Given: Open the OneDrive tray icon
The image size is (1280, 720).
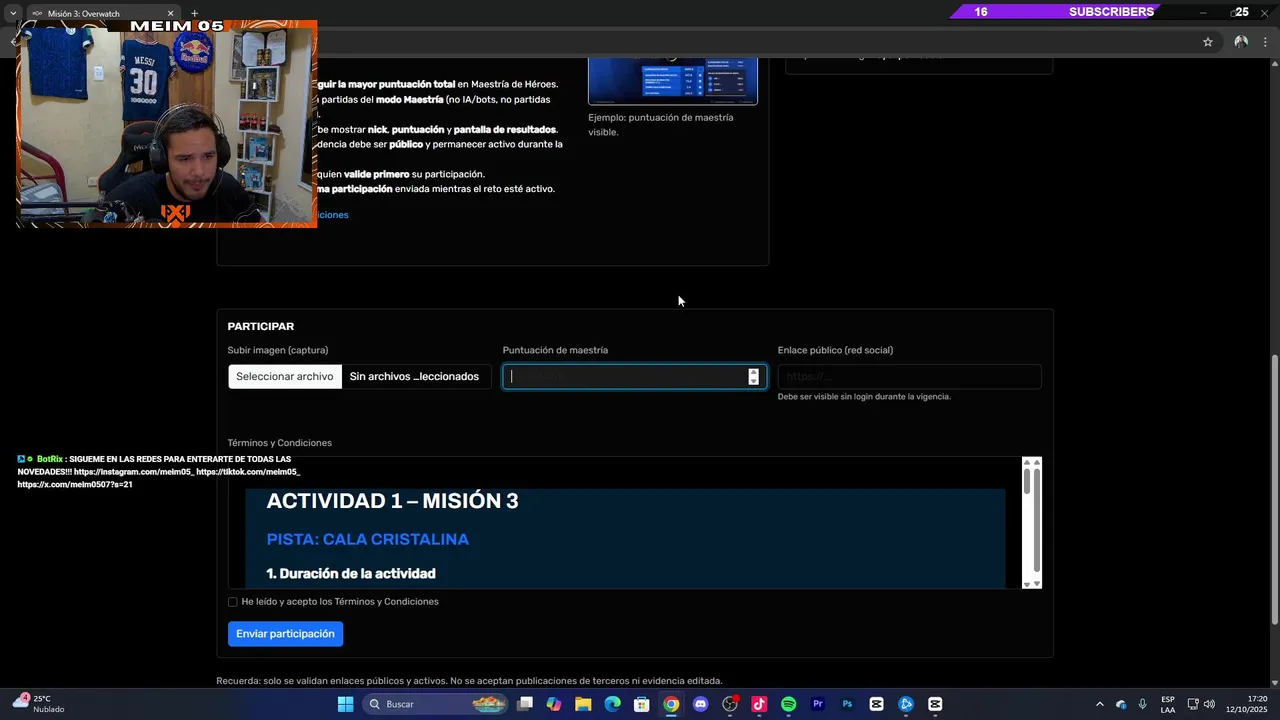Looking at the screenshot, I should pos(1121,704).
